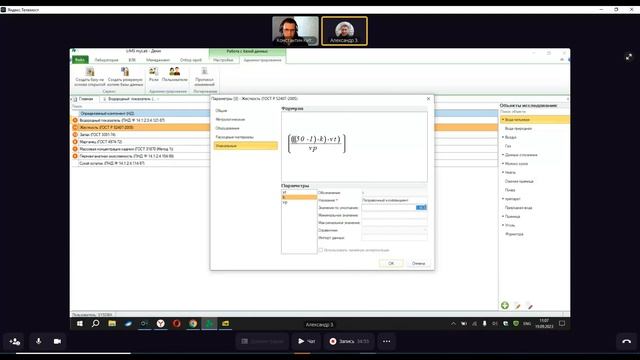Click the green plus add object icon
This screenshot has width=640, height=360.
(x=505, y=305)
